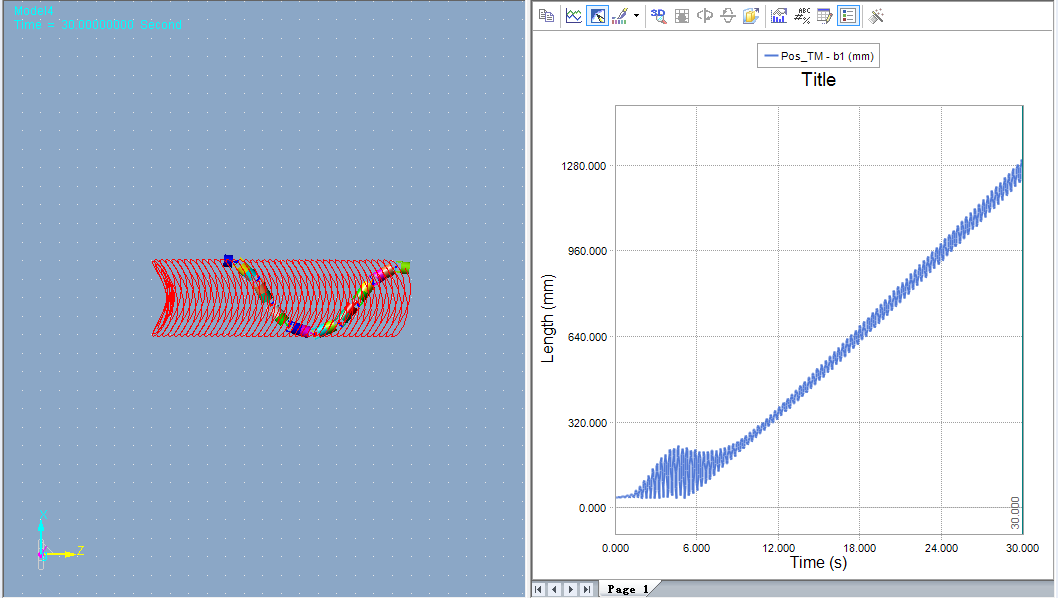The width and height of the screenshot is (1058, 598).
Task: Go to first page arrow button
Action: point(538,589)
